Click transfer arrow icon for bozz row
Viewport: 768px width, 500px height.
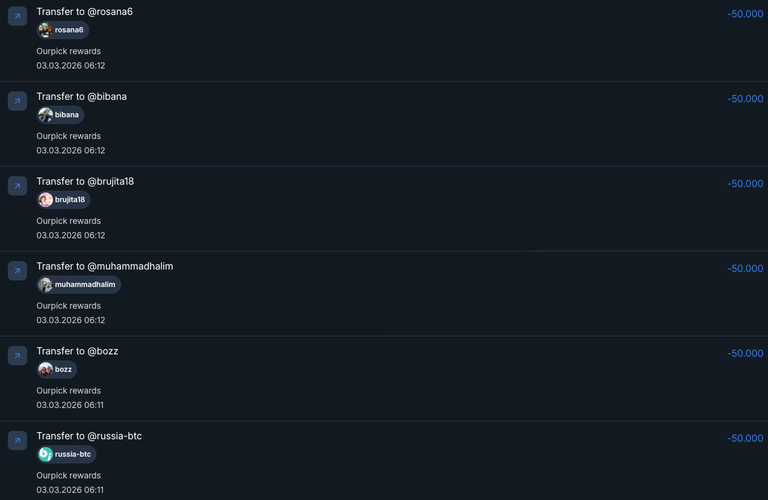(x=17, y=356)
